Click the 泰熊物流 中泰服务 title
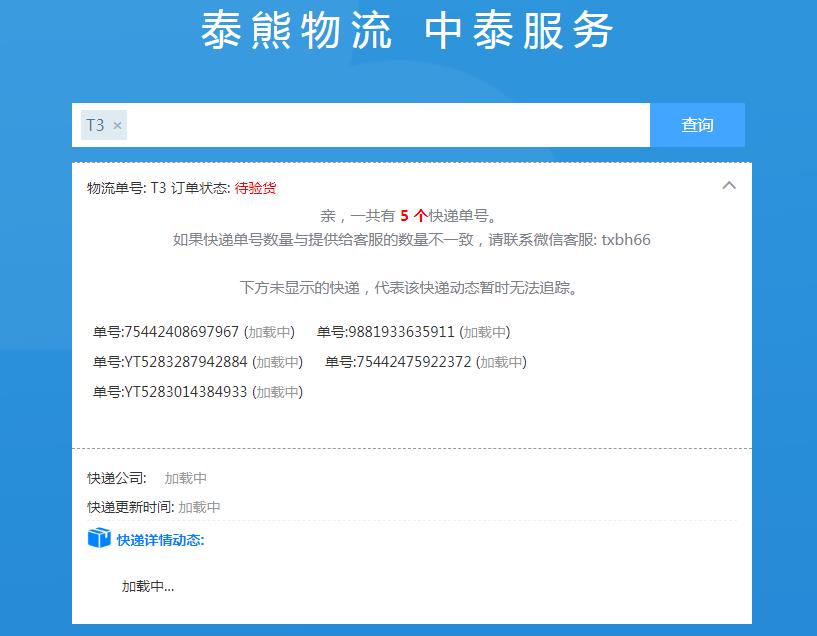 [x=407, y=31]
